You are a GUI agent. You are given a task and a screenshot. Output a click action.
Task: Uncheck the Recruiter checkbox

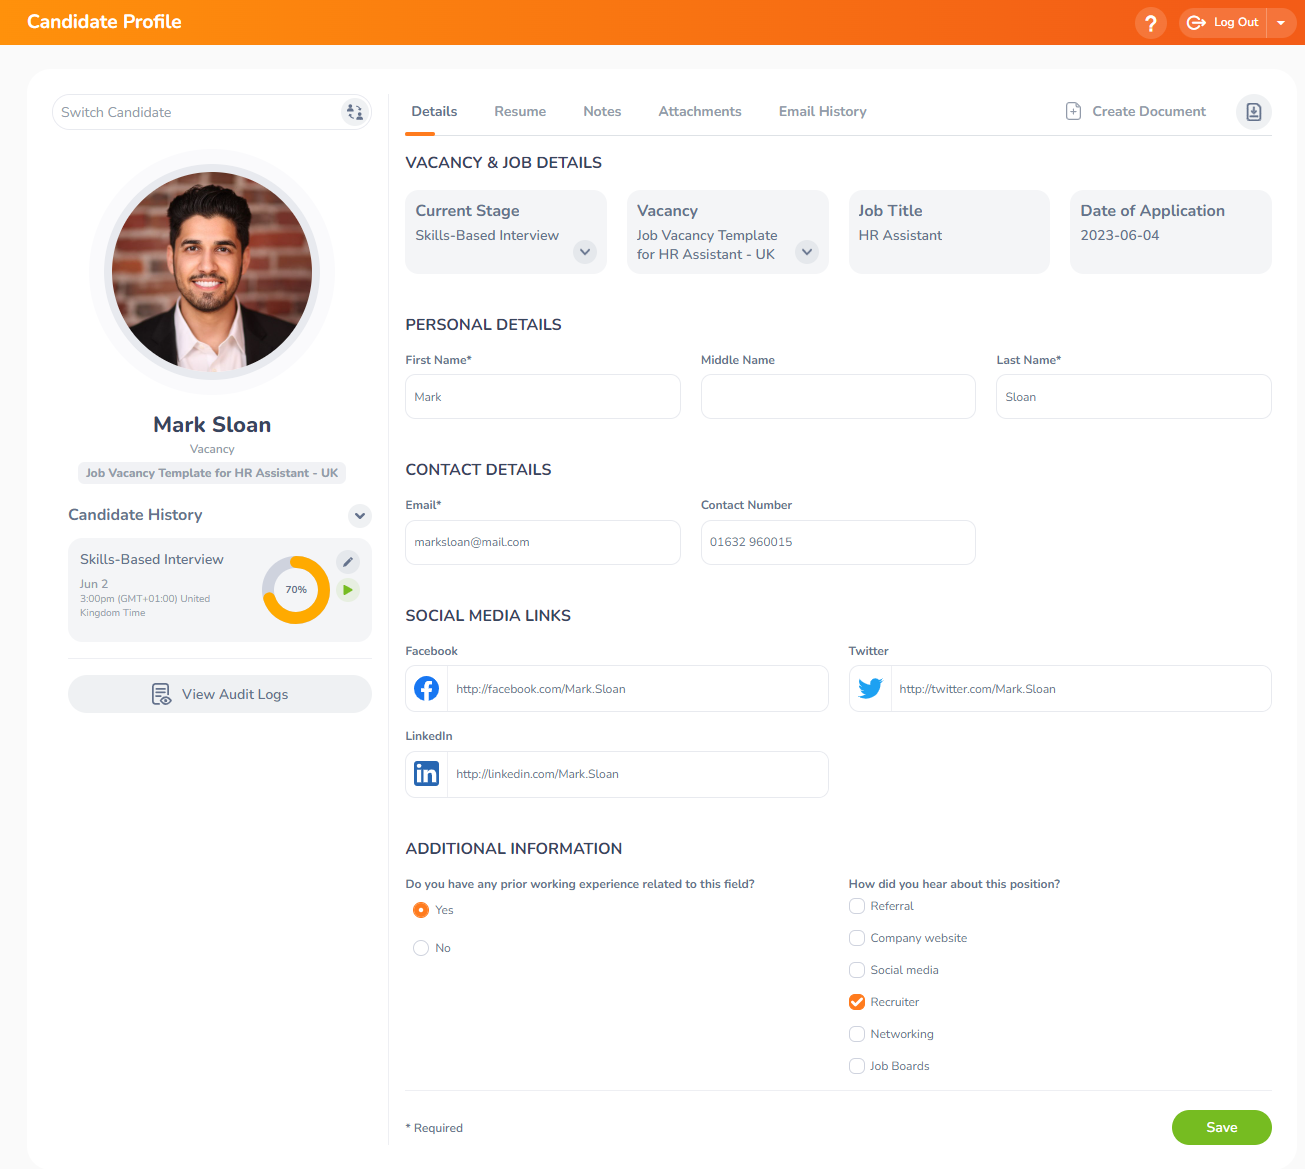[856, 1001]
